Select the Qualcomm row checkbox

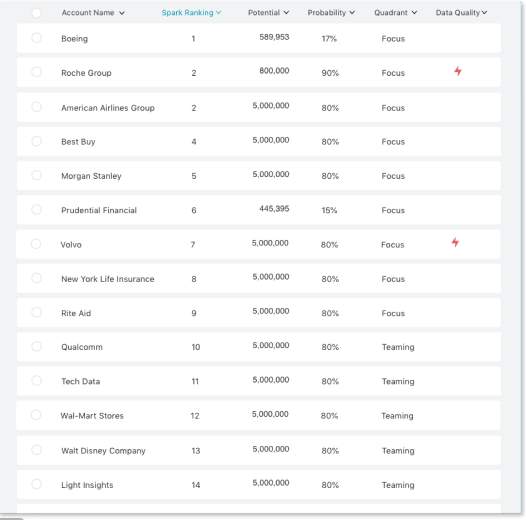click(37, 346)
